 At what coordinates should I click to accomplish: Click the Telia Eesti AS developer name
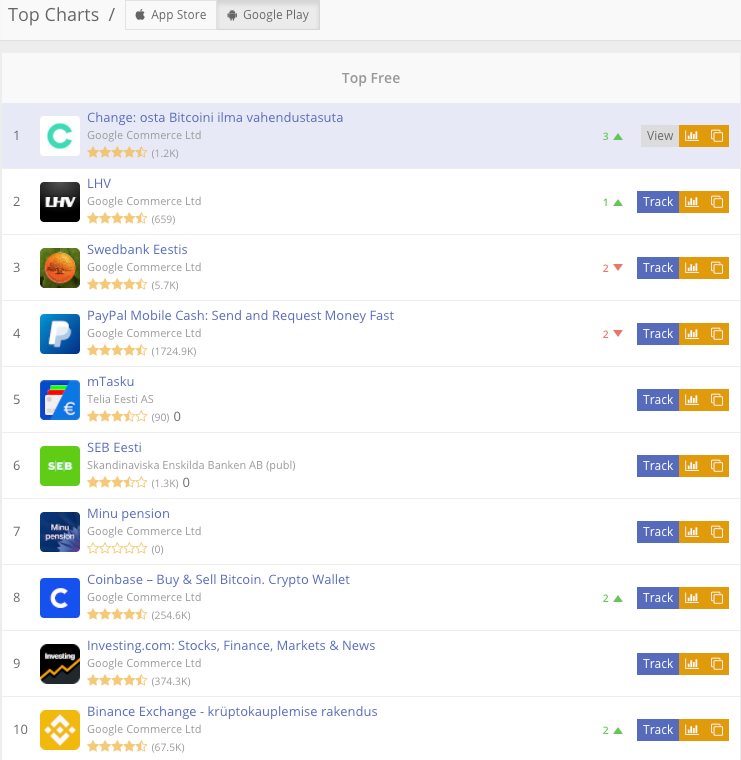pos(120,399)
